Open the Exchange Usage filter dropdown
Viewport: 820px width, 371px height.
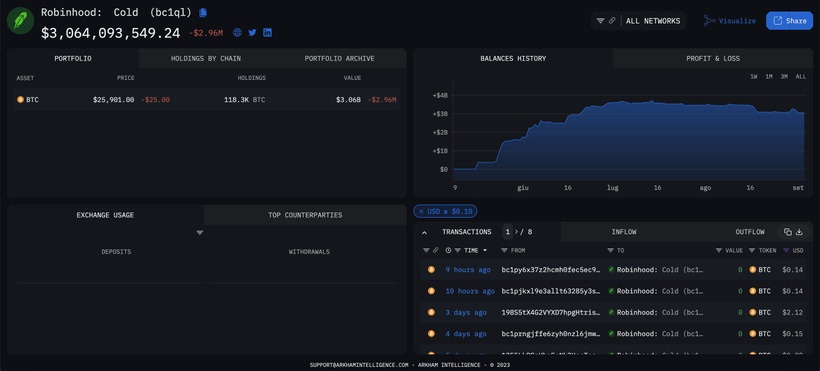coord(200,232)
